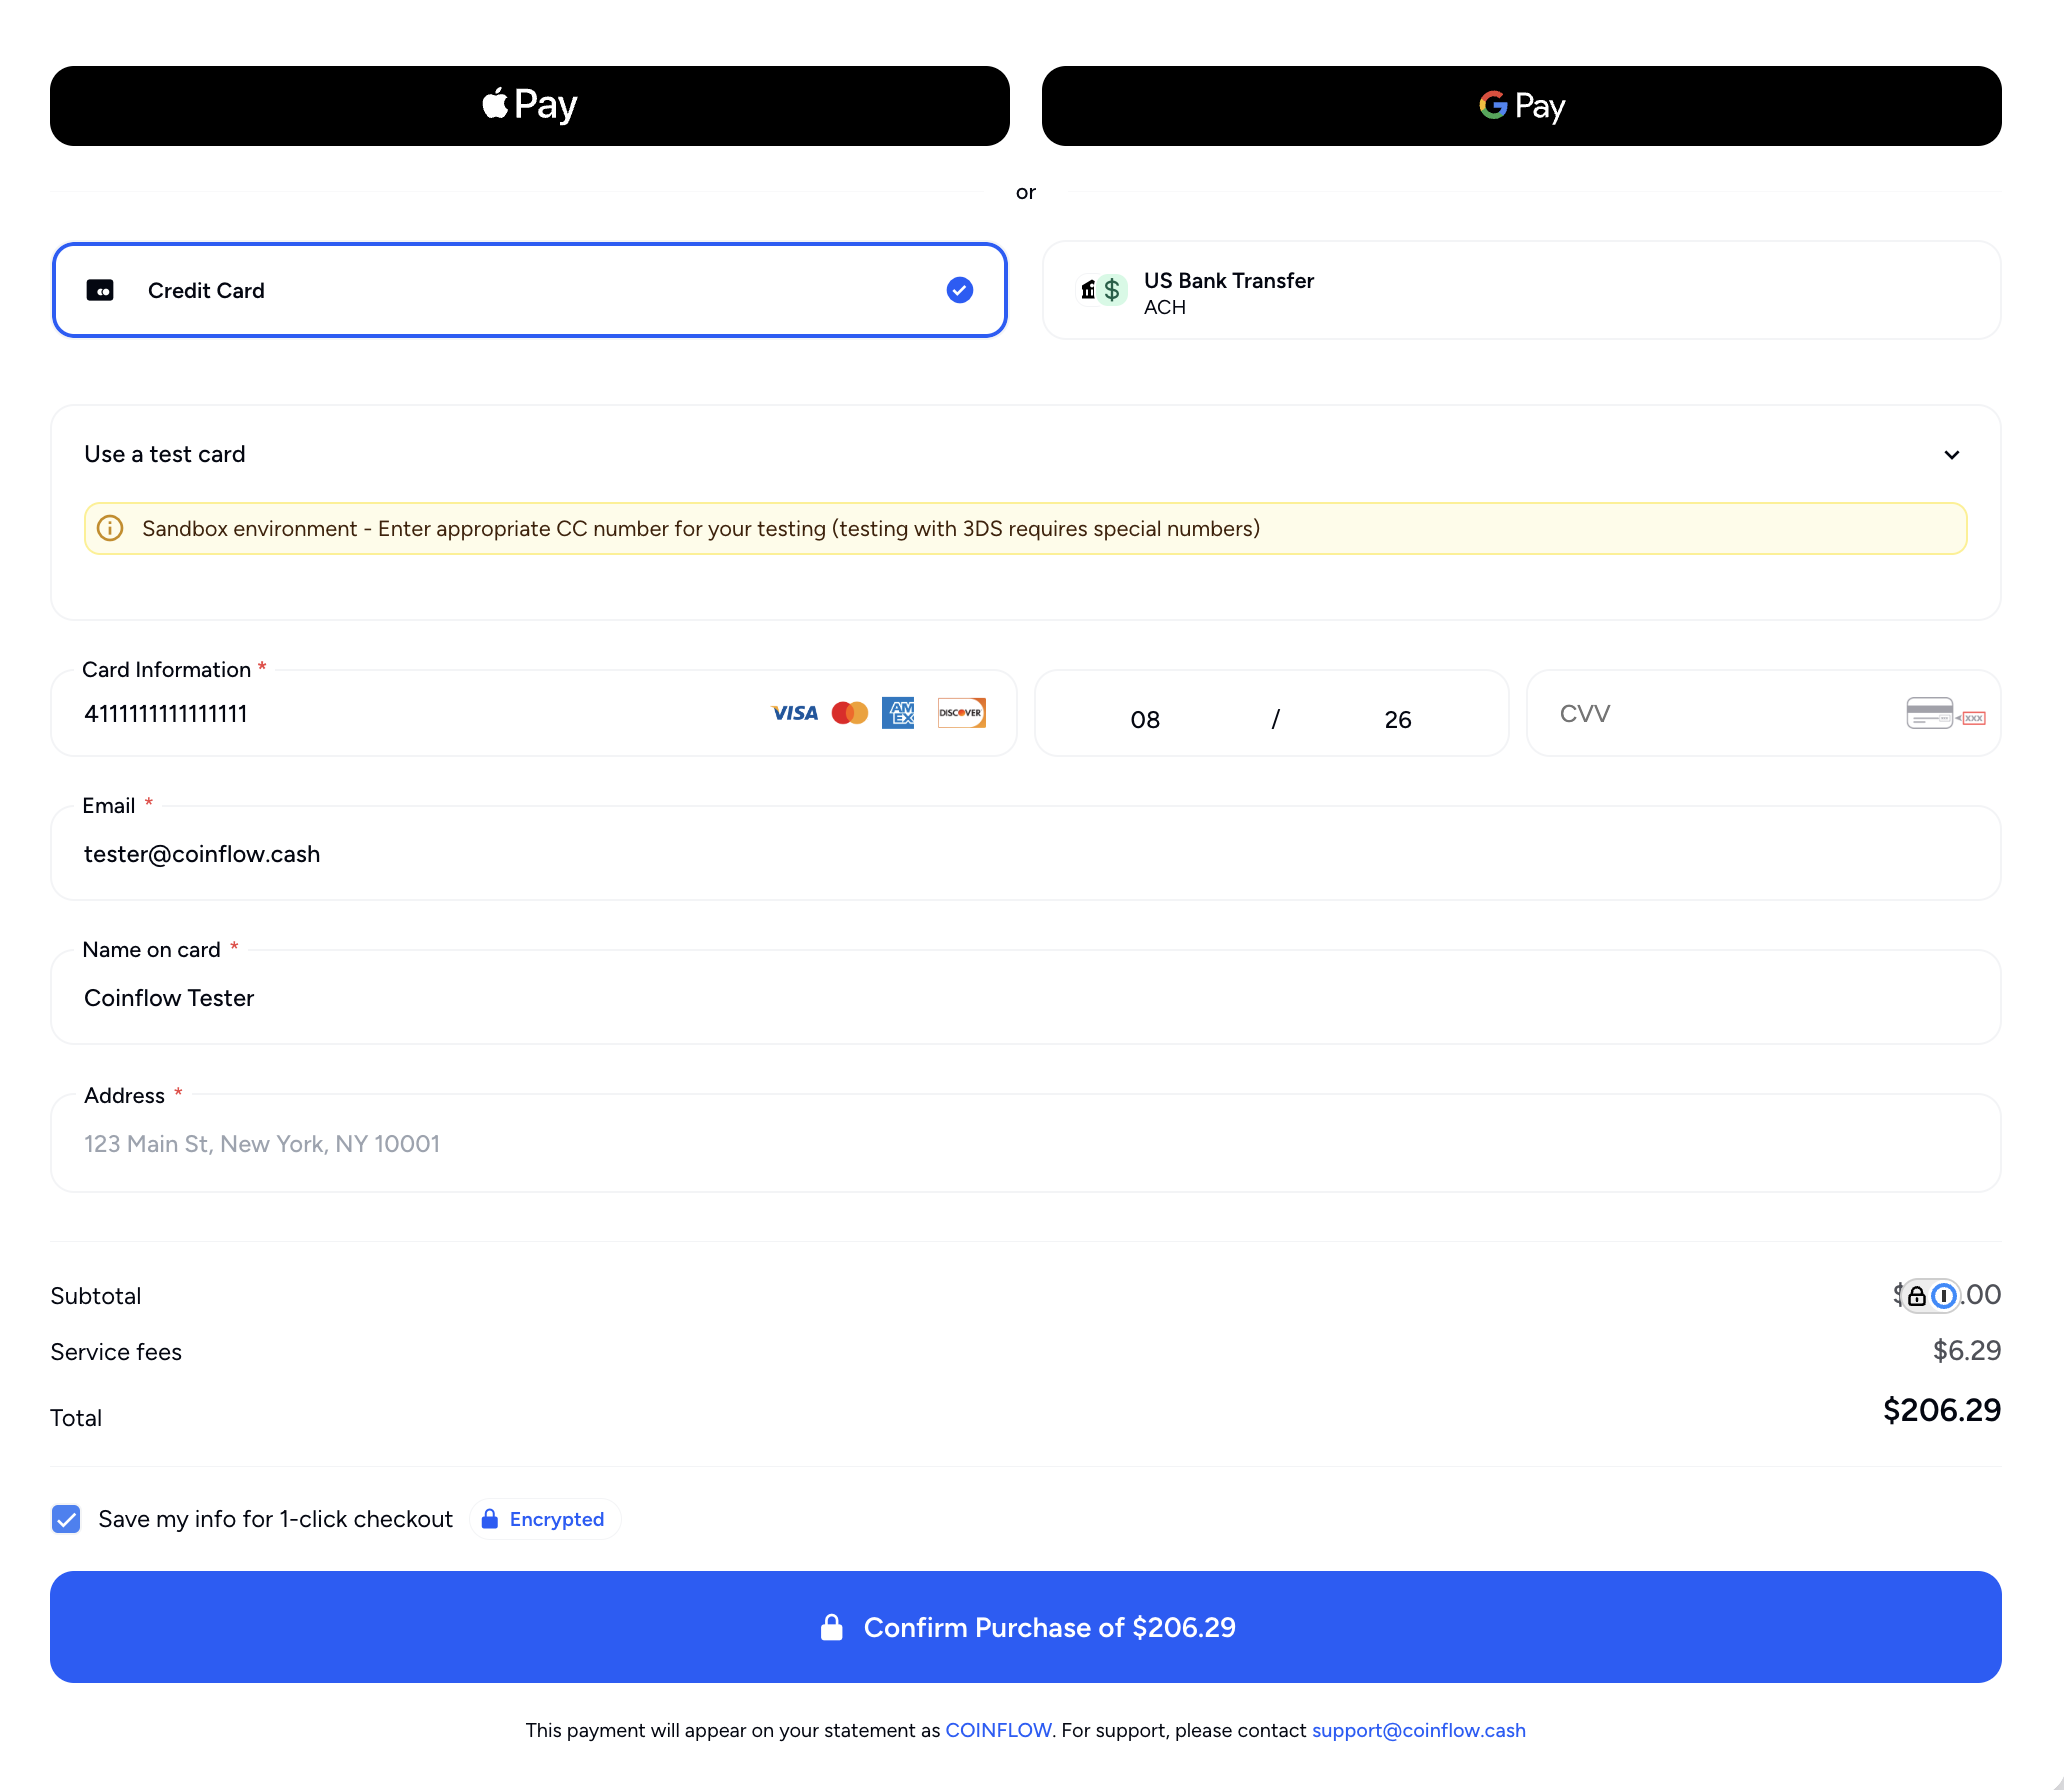Expand the Use a test card section
The height and width of the screenshot is (1790, 2064).
[x=1950, y=454]
